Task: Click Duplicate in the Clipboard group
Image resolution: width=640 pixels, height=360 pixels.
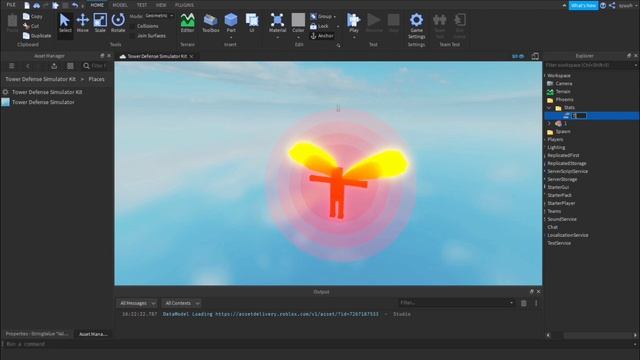Action: 37,36
